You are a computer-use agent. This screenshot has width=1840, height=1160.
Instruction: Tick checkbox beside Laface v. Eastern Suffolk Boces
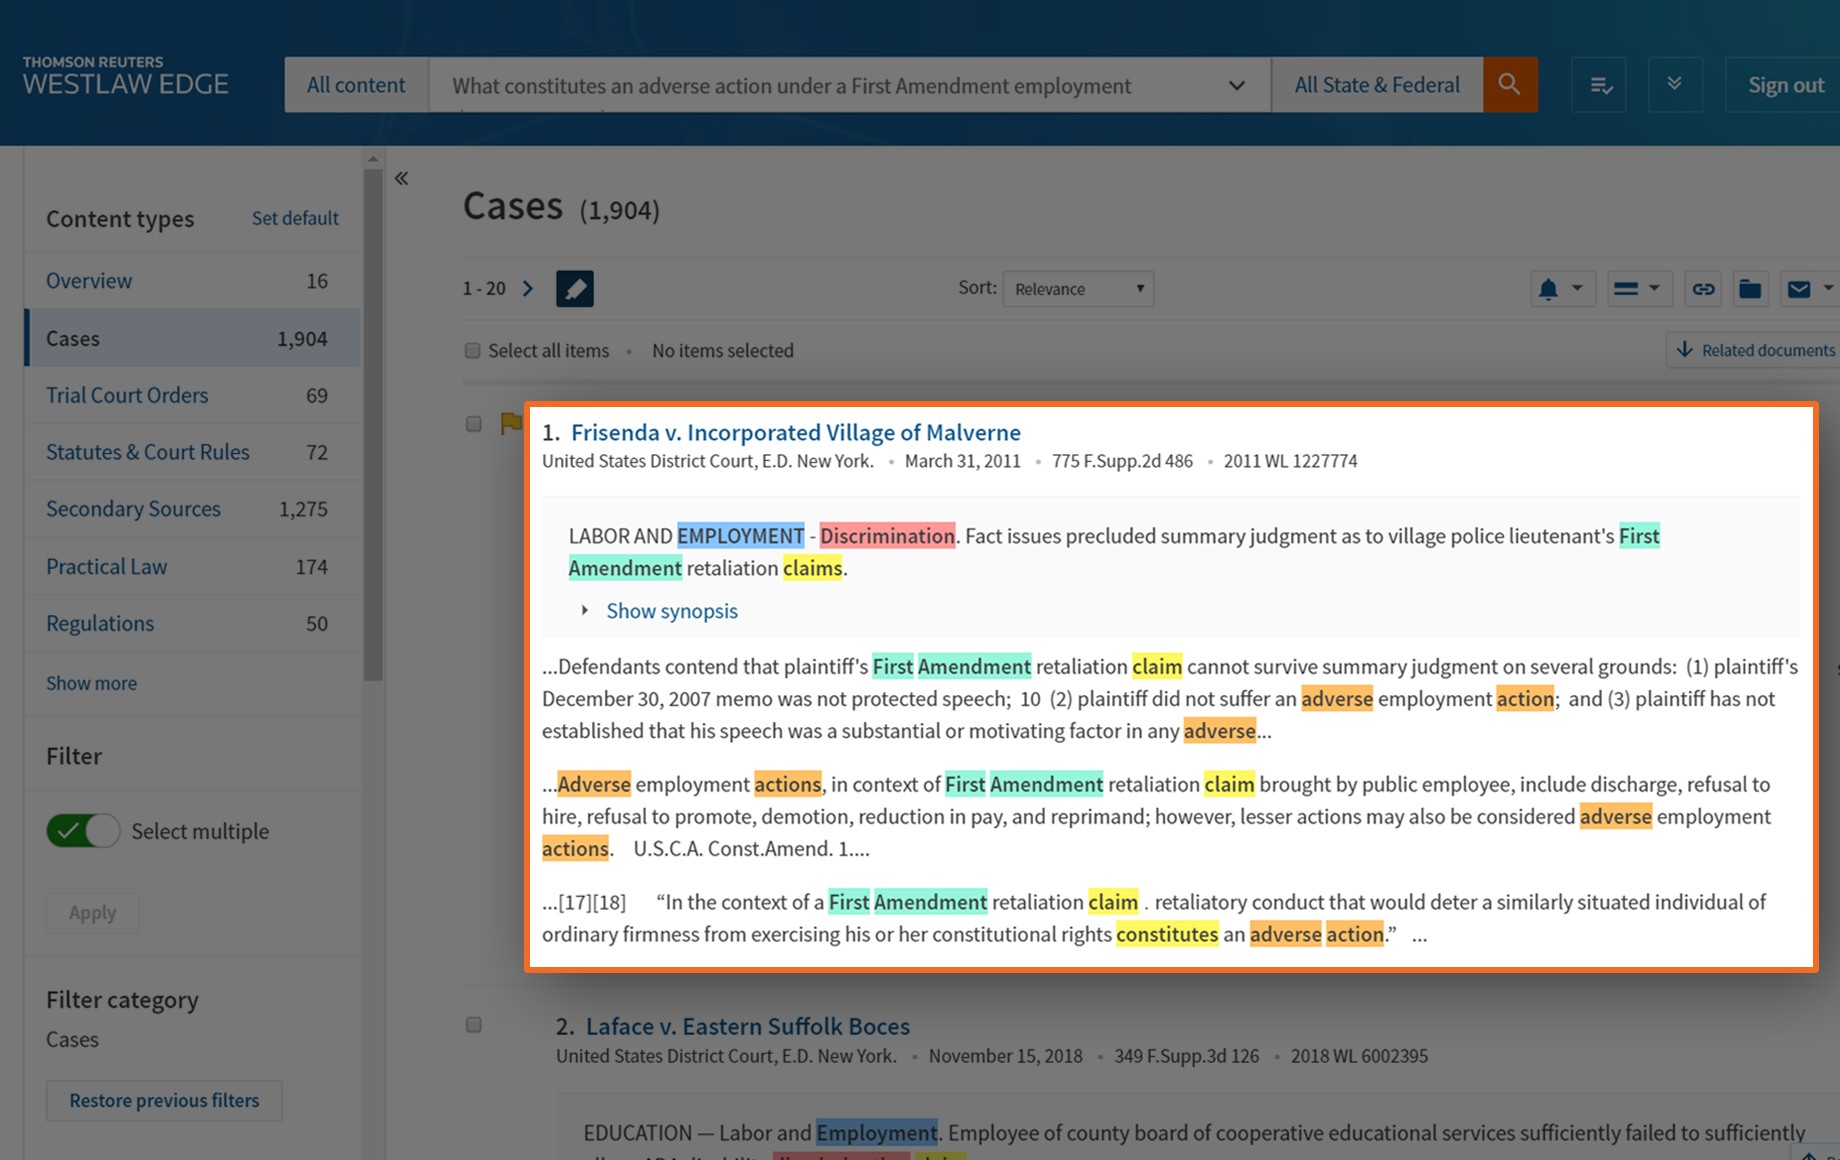point(474,1025)
